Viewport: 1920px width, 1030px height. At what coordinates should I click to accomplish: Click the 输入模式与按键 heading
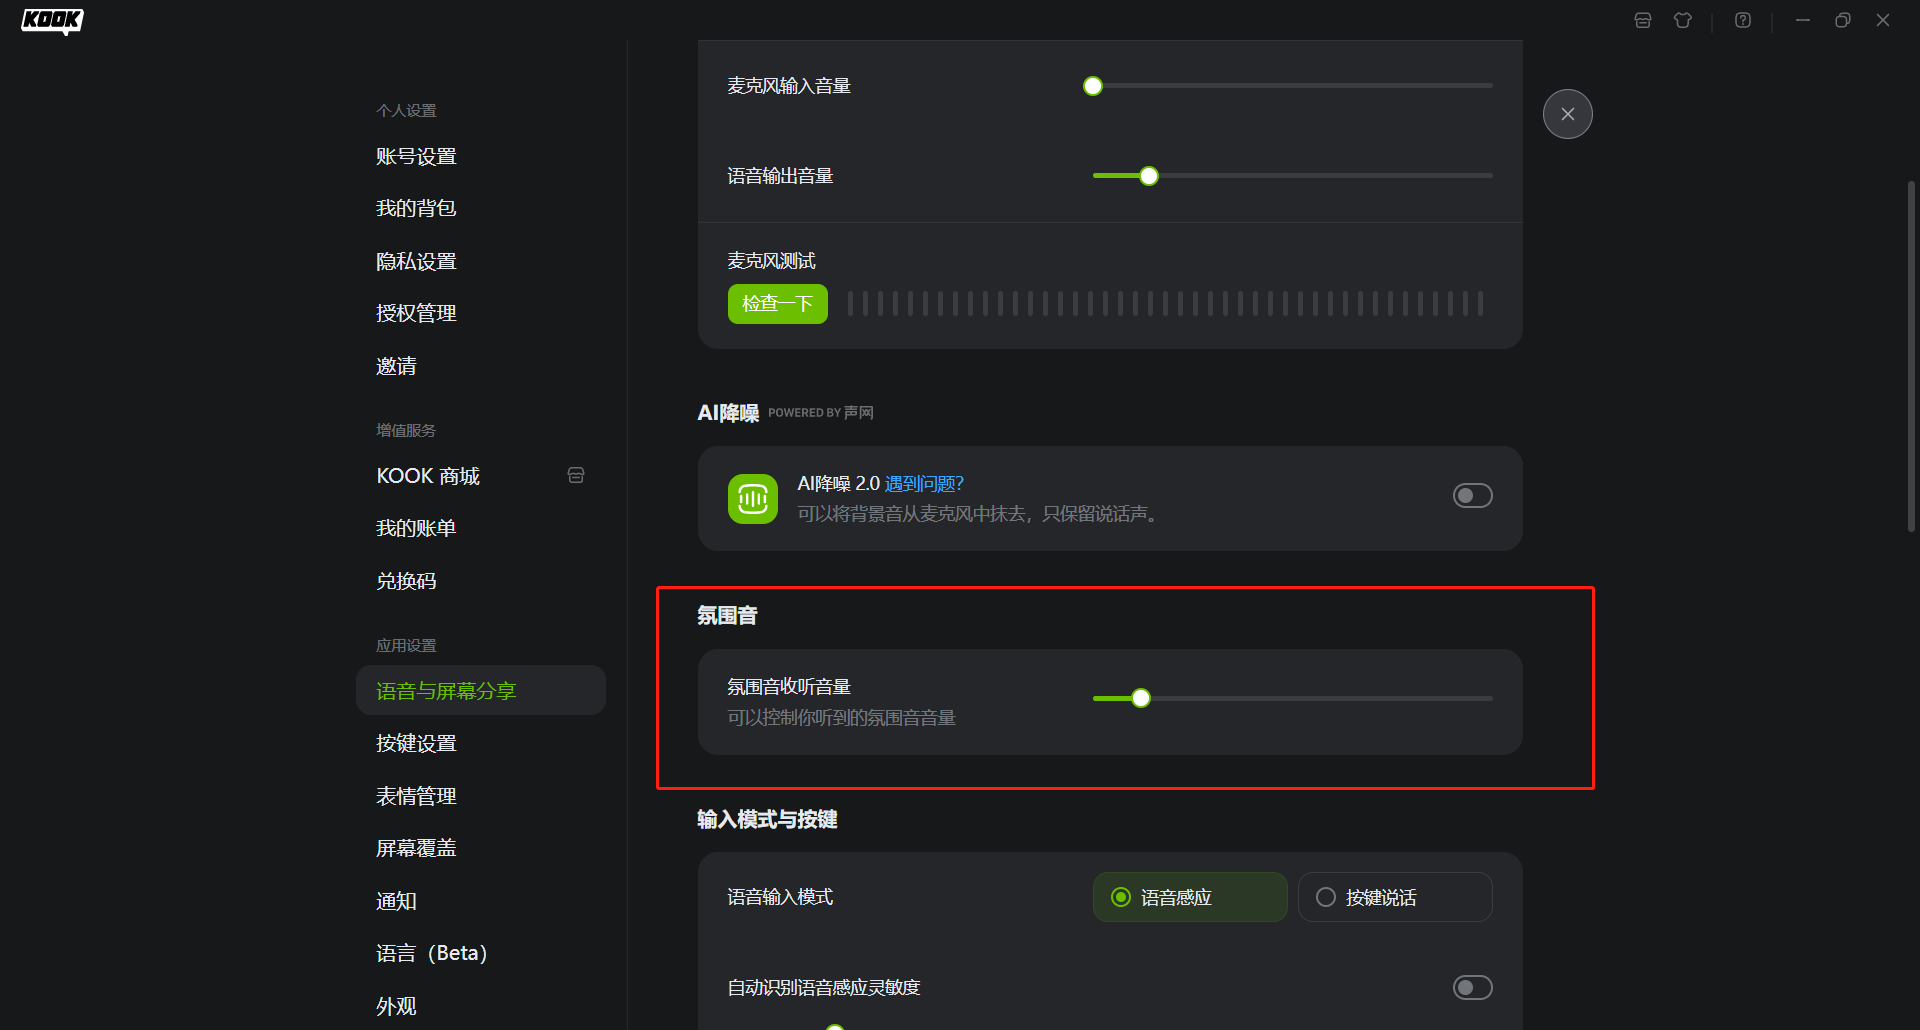coord(767,820)
